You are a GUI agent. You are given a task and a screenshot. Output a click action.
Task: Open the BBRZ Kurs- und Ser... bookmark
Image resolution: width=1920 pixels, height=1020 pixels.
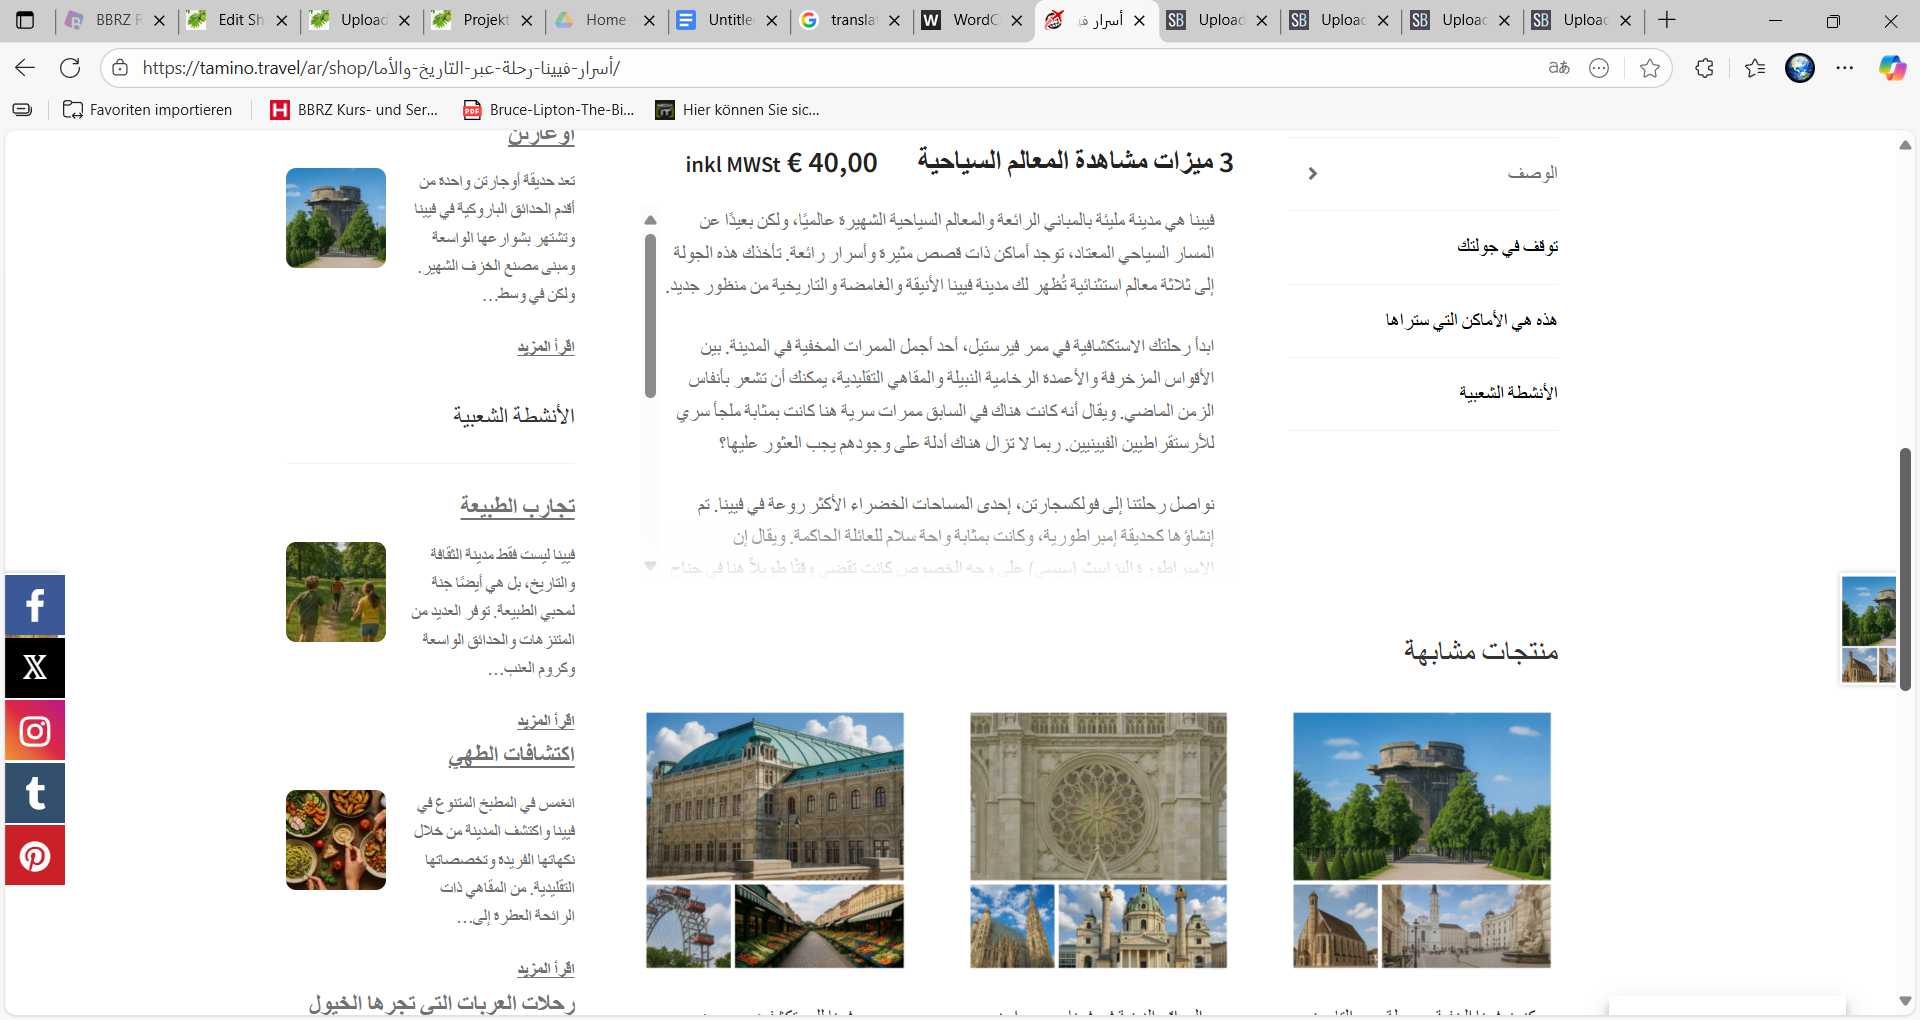(x=355, y=110)
